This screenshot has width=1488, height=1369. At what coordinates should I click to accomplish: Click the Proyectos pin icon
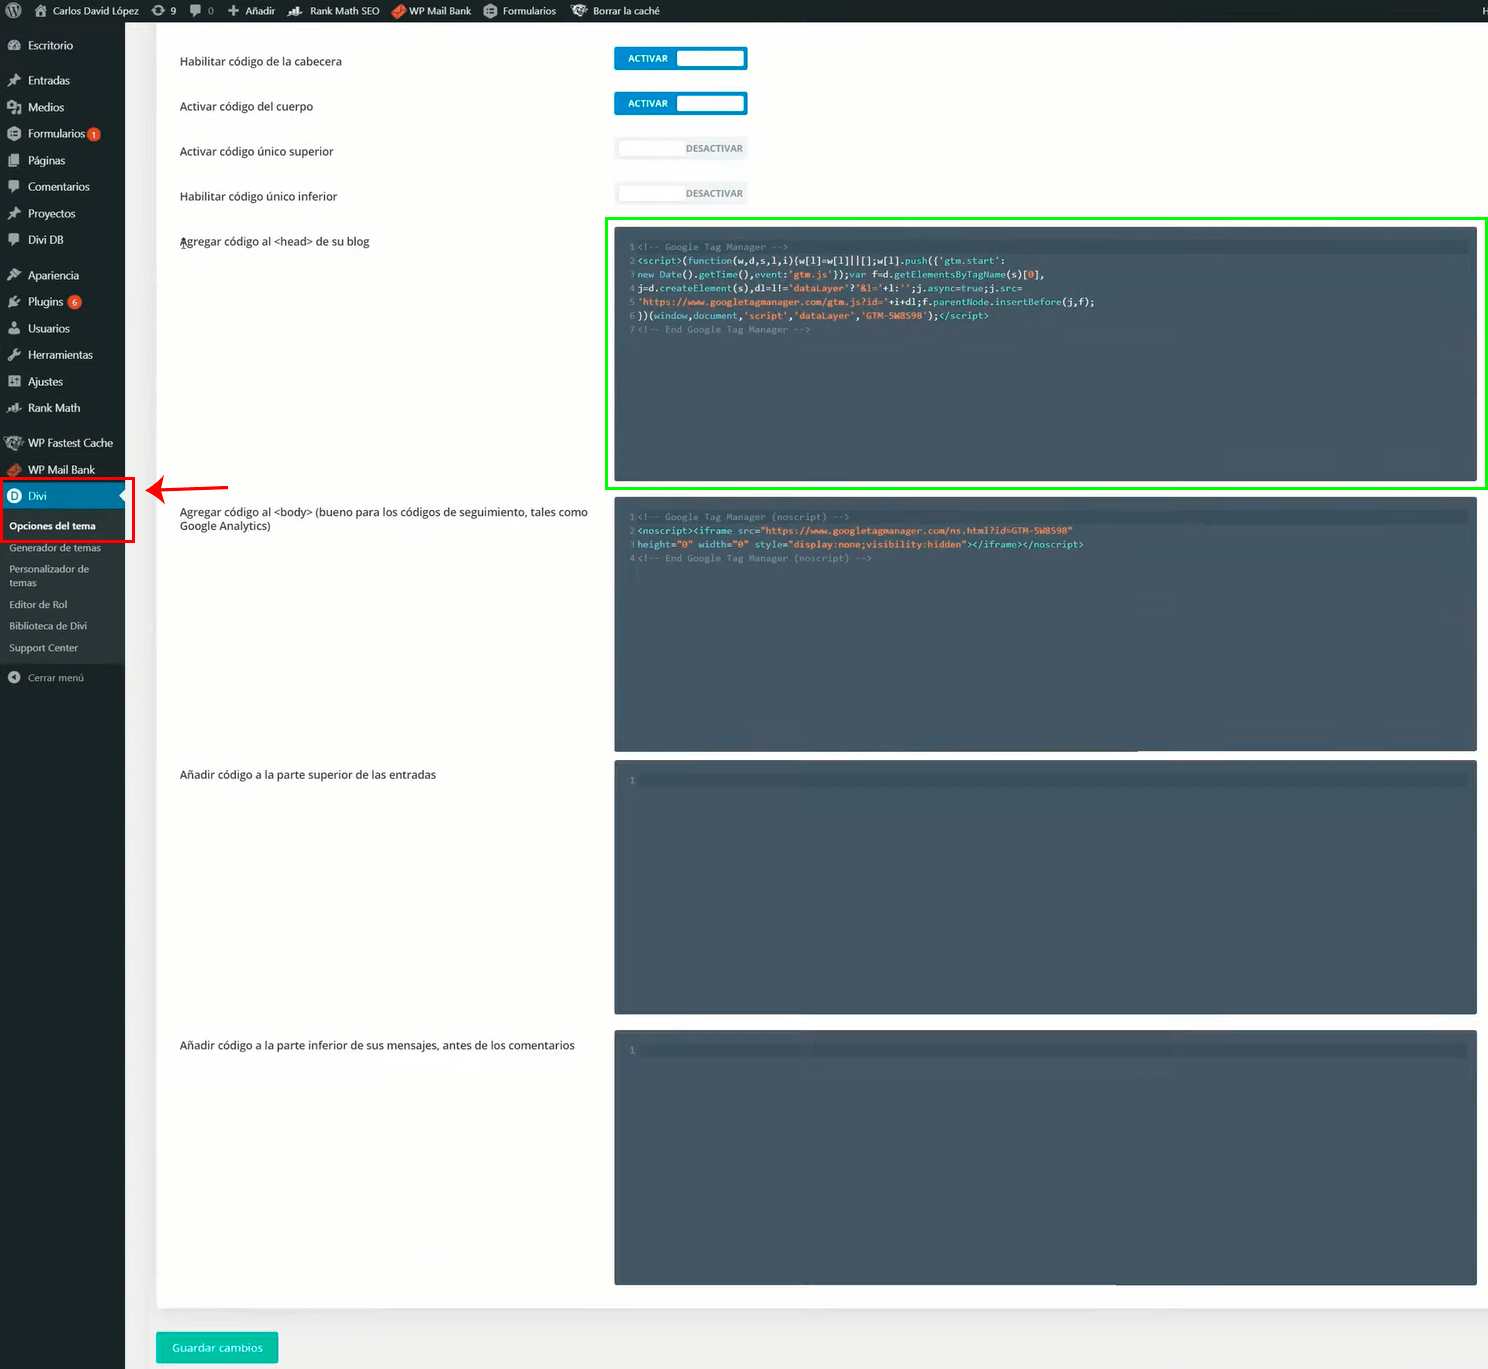coord(14,214)
